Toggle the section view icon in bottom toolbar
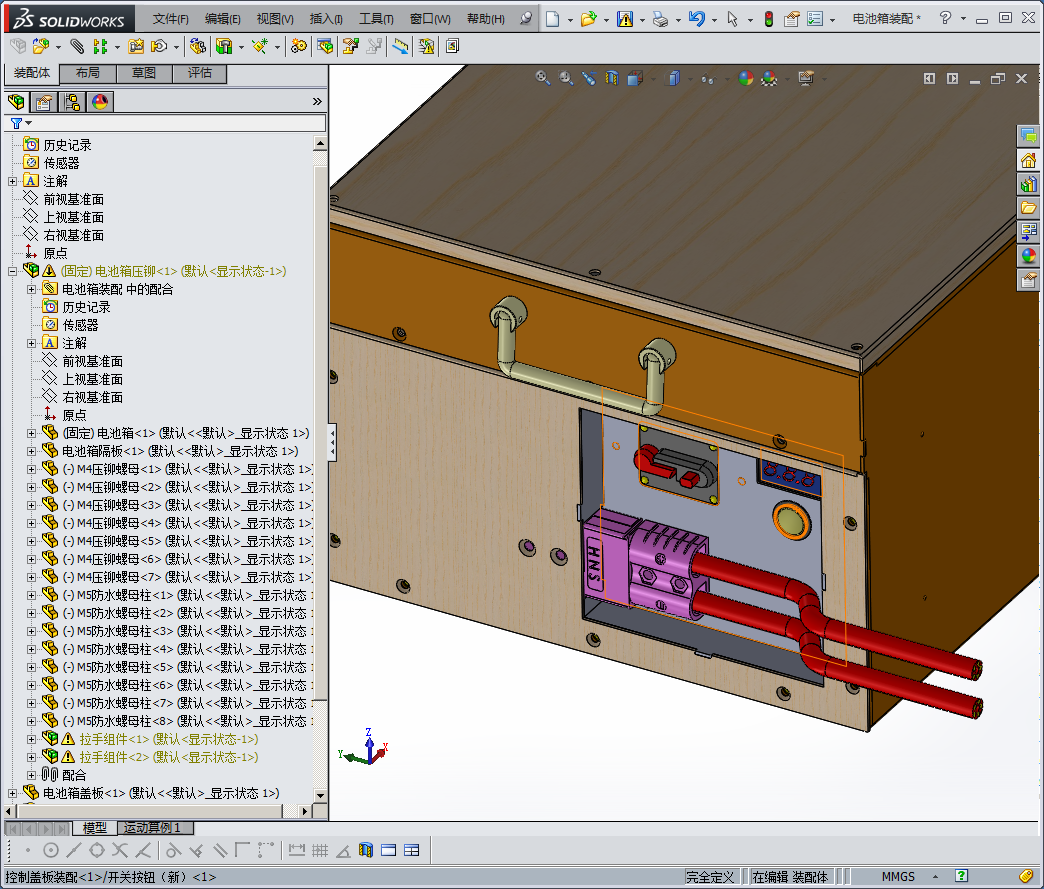This screenshot has height=889, width=1044. (366, 850)
